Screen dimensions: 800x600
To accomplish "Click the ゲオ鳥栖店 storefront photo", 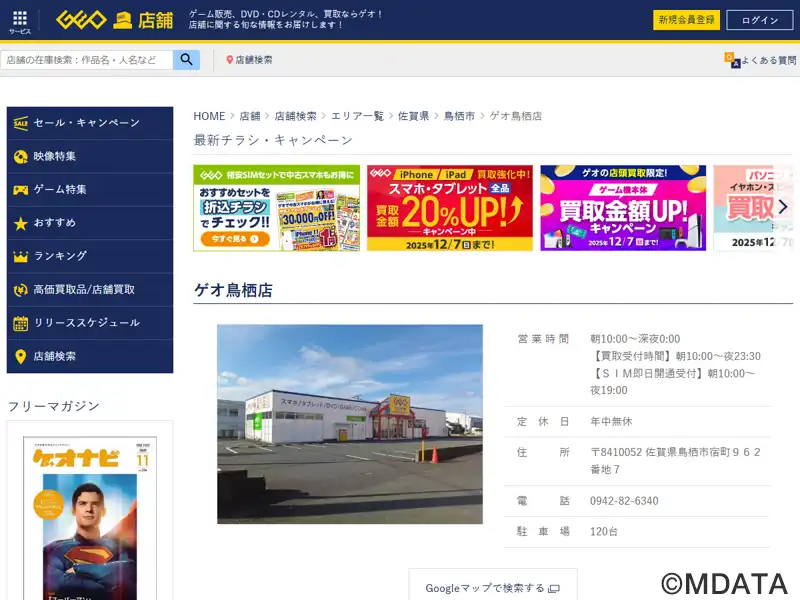I will click(350, 424).
